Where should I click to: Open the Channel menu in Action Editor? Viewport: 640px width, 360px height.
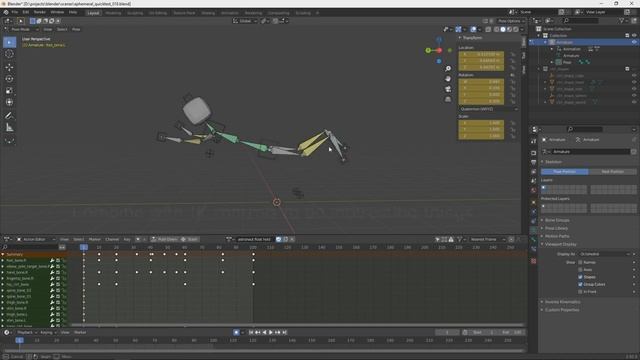click(112, 239)
